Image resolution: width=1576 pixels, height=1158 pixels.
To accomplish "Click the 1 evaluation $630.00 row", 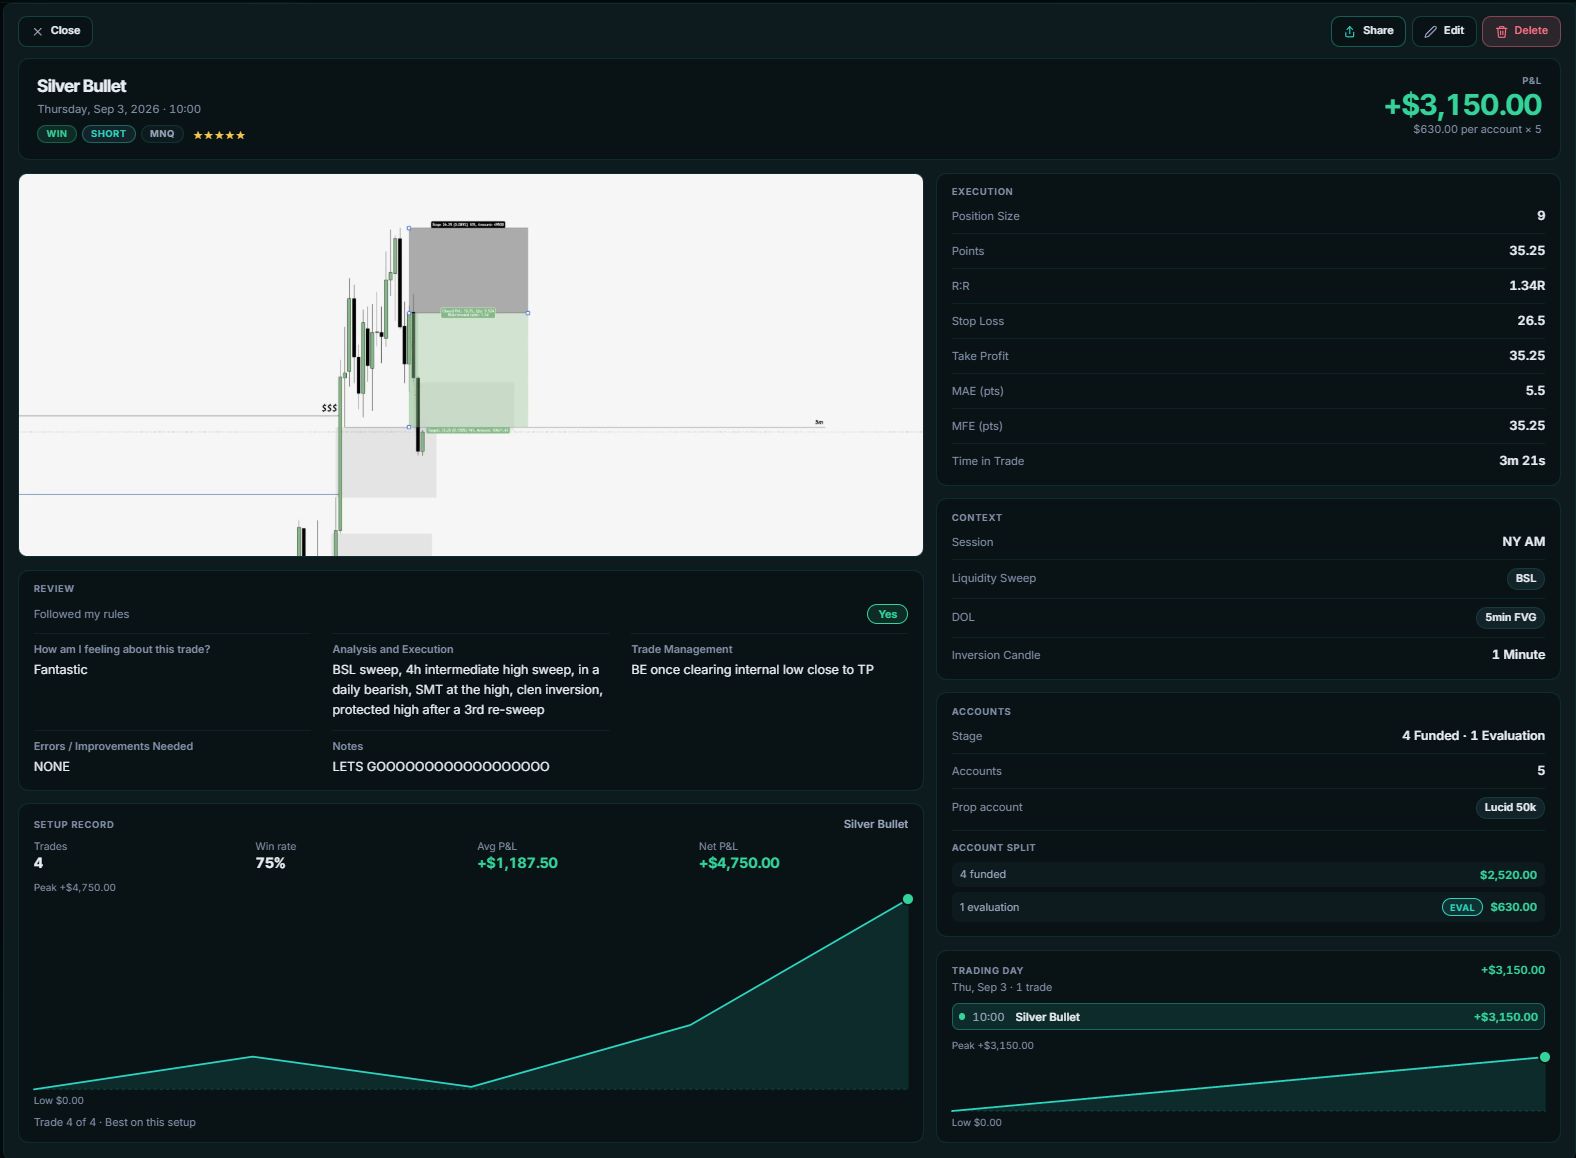I will (1248, 907).
